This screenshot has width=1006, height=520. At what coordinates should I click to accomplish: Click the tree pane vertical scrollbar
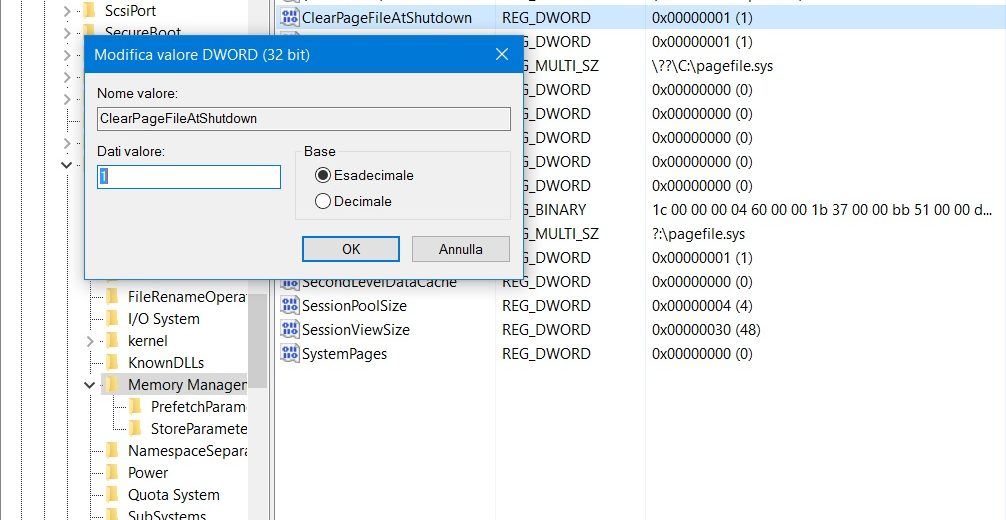click(257, 341)
